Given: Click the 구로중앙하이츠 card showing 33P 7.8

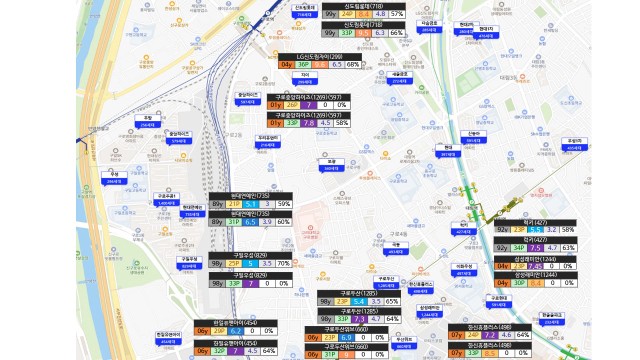Looking at the screenshot, I should [309, 119].
